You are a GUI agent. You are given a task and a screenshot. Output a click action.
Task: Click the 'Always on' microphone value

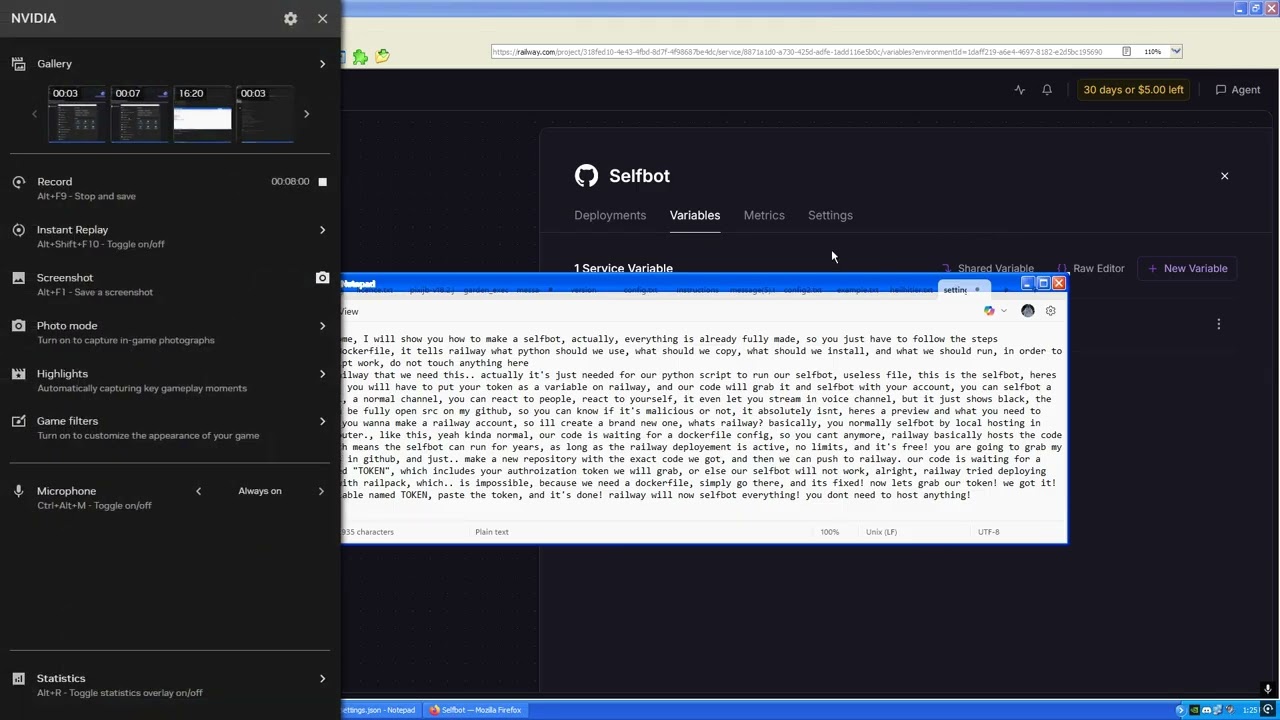coord(260,491)
